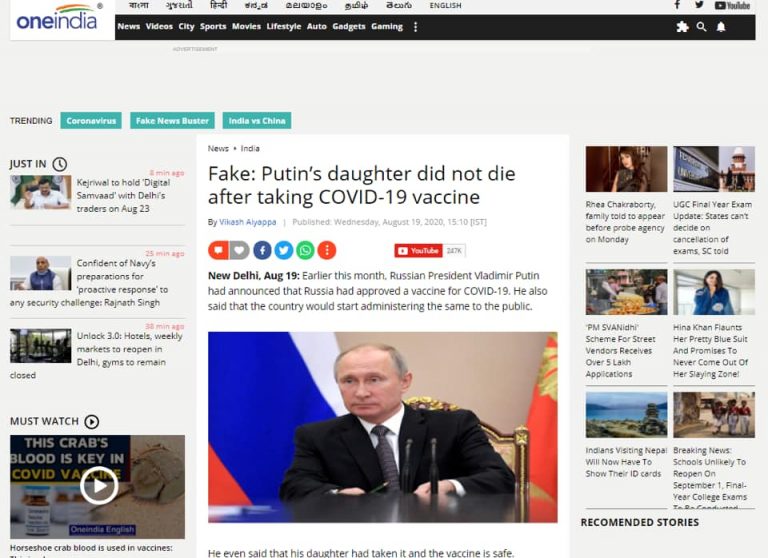Share article via Twitter share icon
Screen dimensions: 768x558
click(x=284, y=250)
